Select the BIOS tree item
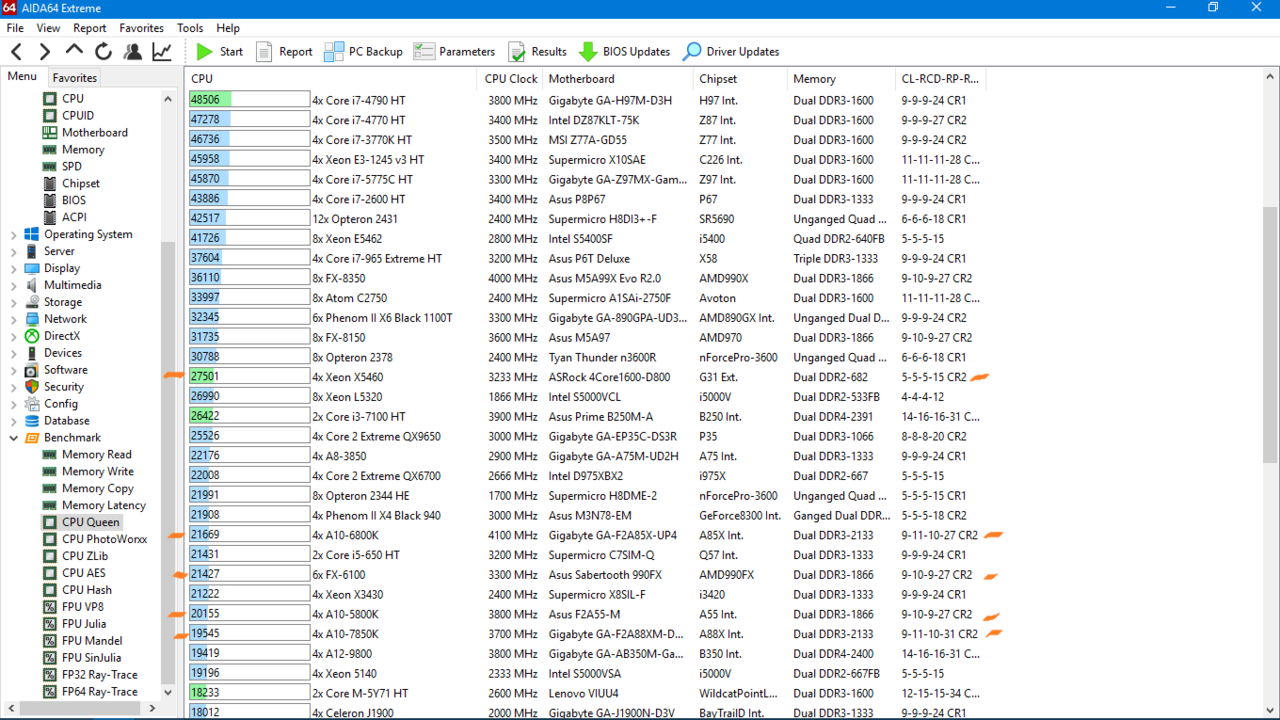The height and width of the screenshot is (720, 1280). click(x=74, y=201)
